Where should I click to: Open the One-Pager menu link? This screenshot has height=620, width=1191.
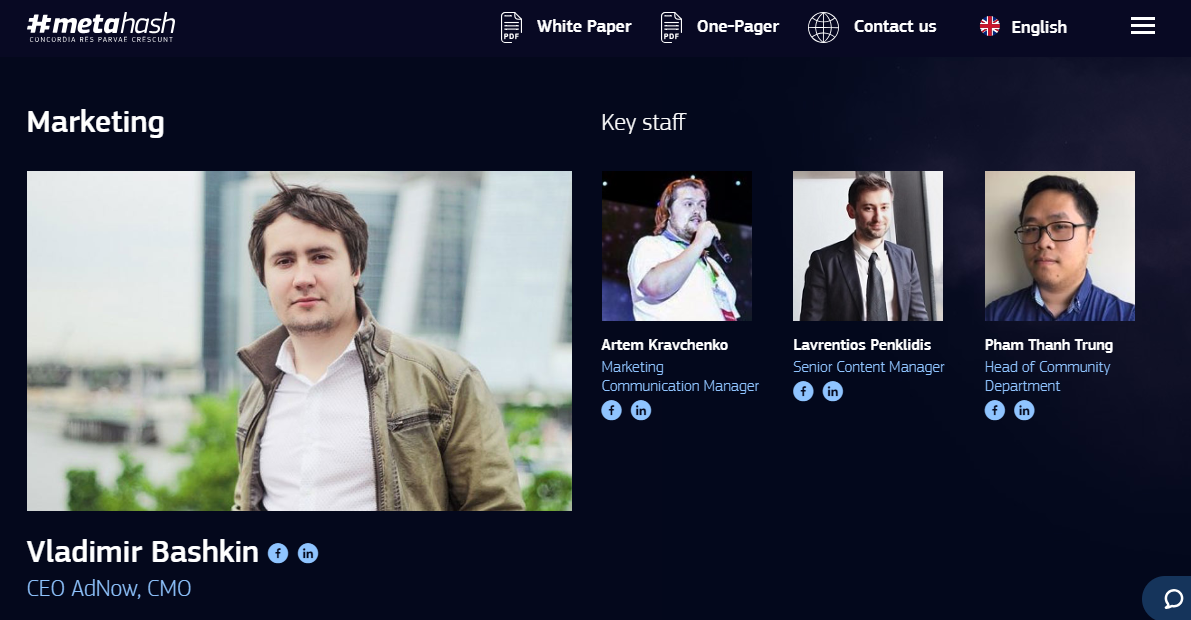click(738, 27)
